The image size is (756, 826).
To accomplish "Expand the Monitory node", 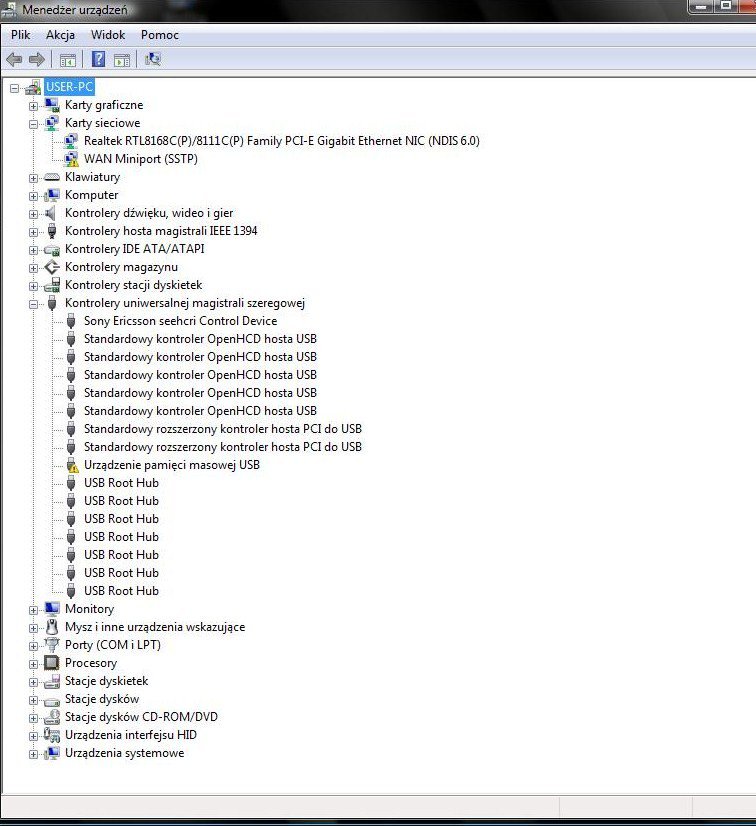I will point(33,610).
